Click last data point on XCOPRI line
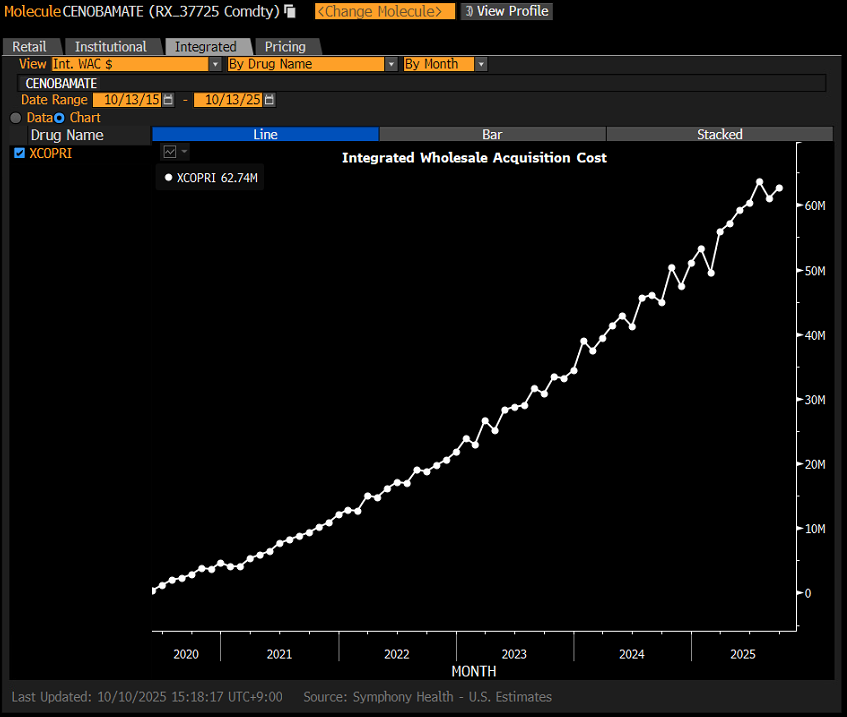Screen dimensions: 847x717 pos(779,188)
